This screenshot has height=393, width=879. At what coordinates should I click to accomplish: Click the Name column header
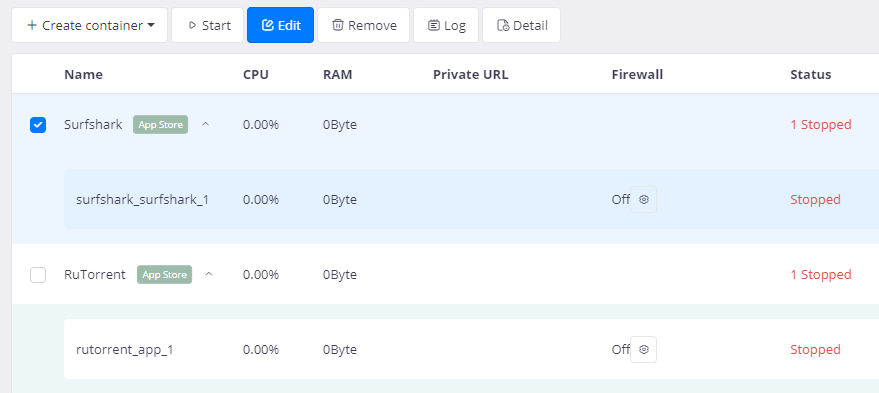tap(84, 75)
